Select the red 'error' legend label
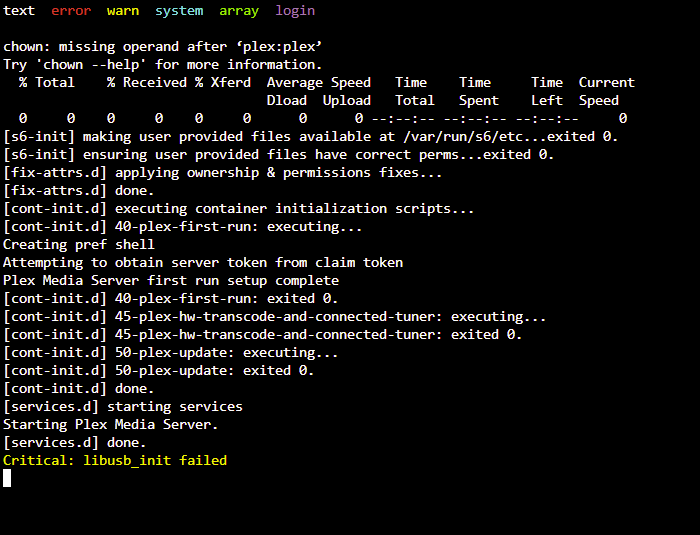The height and width of the screenshot is (535, 700). pyautogui.click(x=71, y=10)
